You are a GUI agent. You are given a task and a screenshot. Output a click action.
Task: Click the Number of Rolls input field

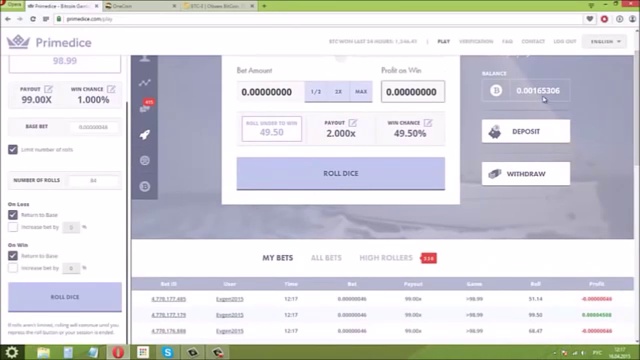click(93, 180)
